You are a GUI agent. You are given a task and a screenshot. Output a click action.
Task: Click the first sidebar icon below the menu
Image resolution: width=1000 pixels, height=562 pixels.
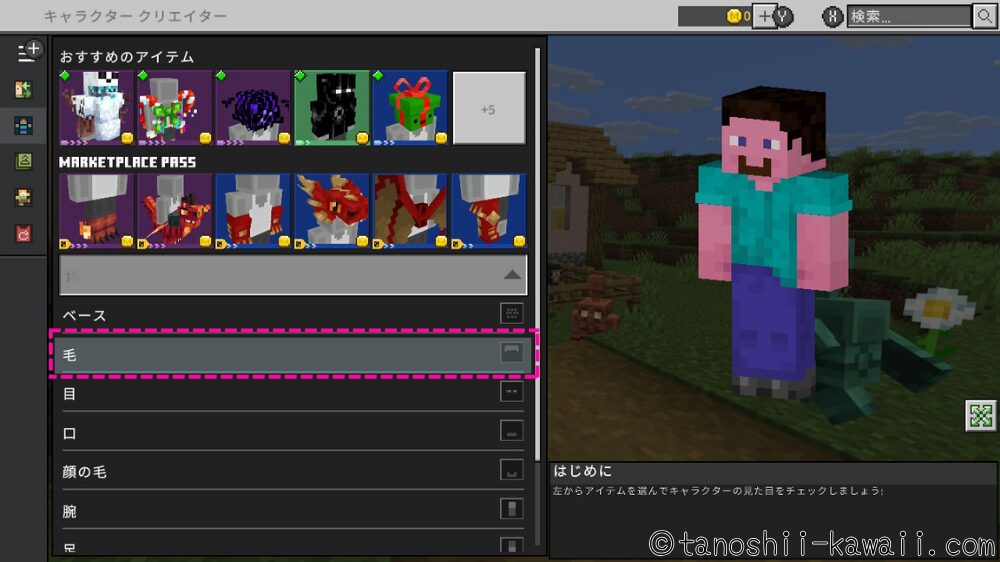pyautogui.click(x=24, y=90)
